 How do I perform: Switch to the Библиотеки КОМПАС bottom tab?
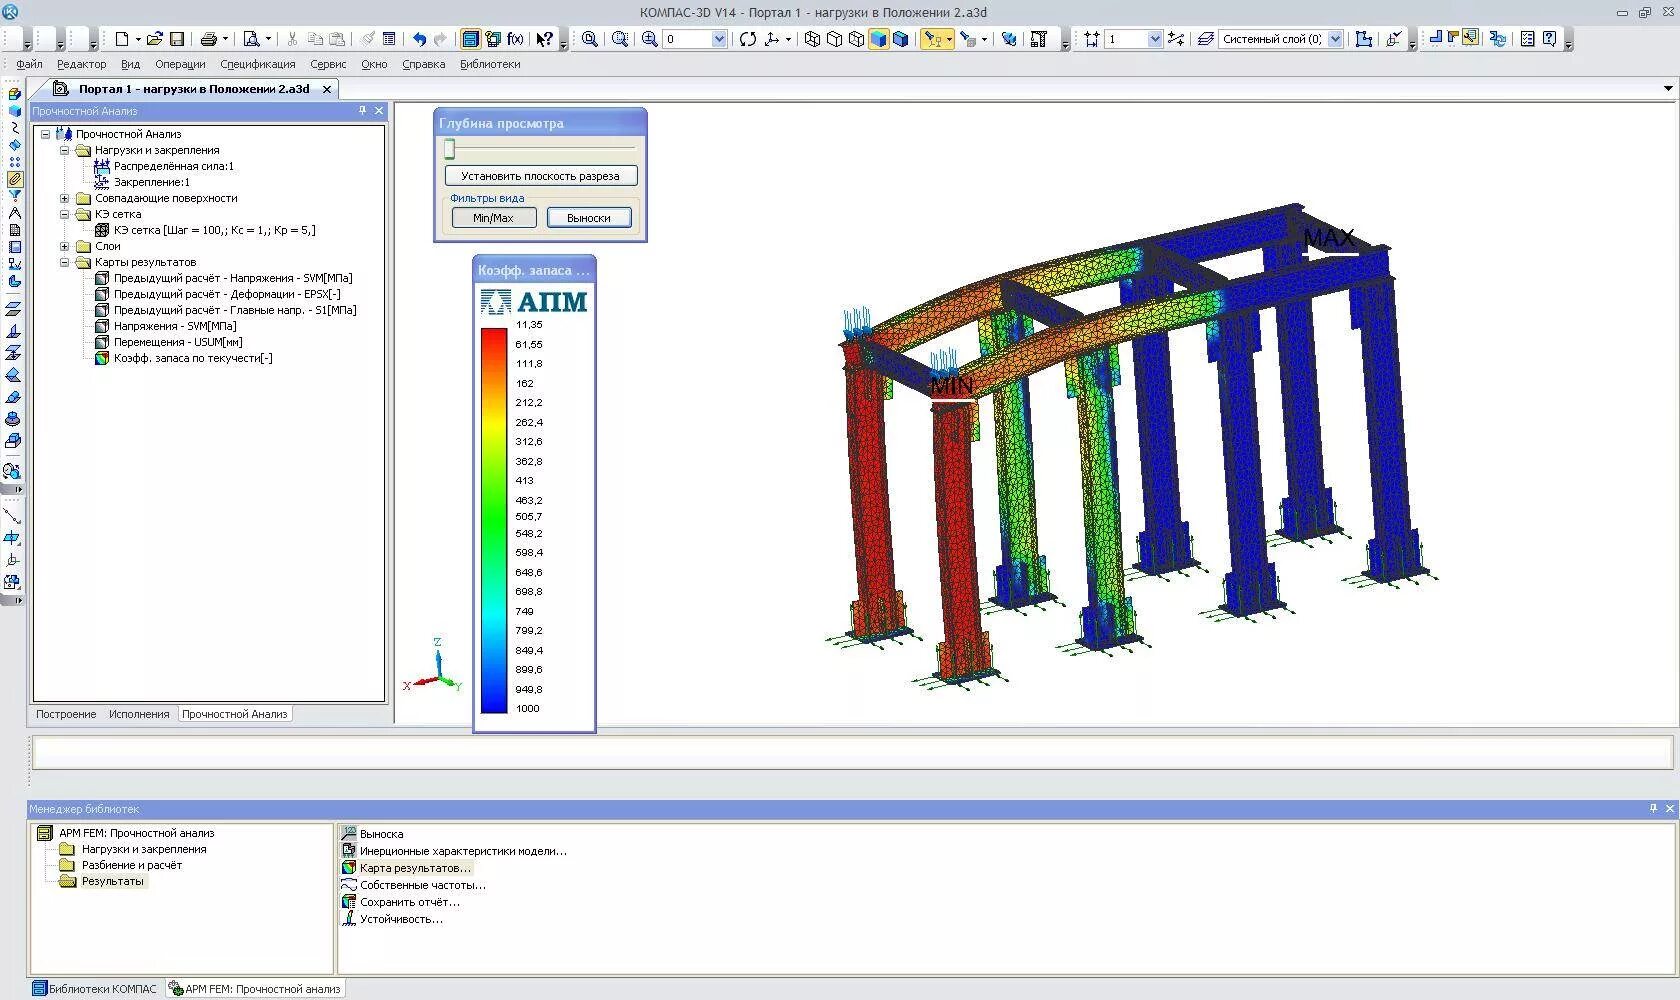(94, 989)
